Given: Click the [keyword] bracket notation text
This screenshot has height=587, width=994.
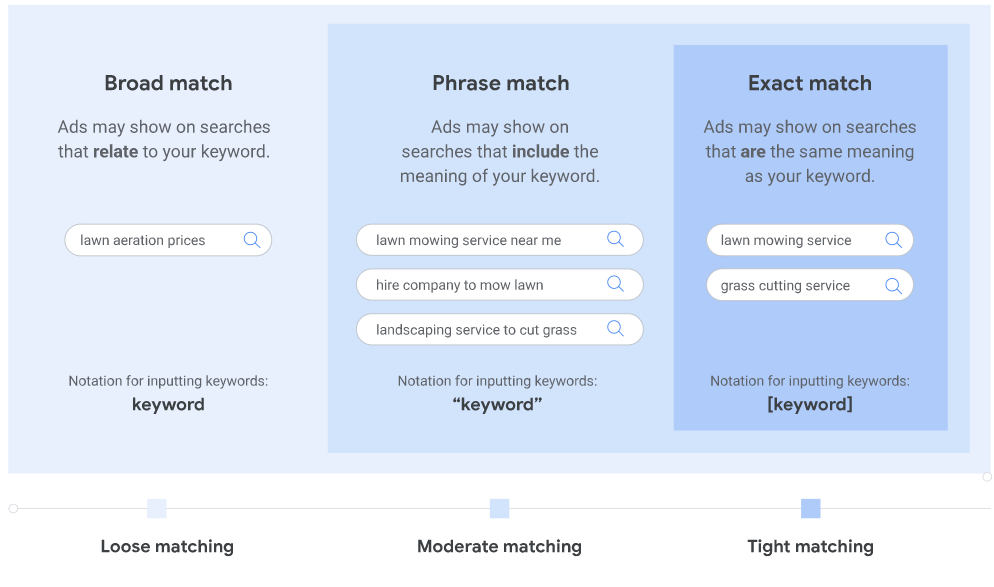Looking at the screenshot, I should tap(810, 404).
